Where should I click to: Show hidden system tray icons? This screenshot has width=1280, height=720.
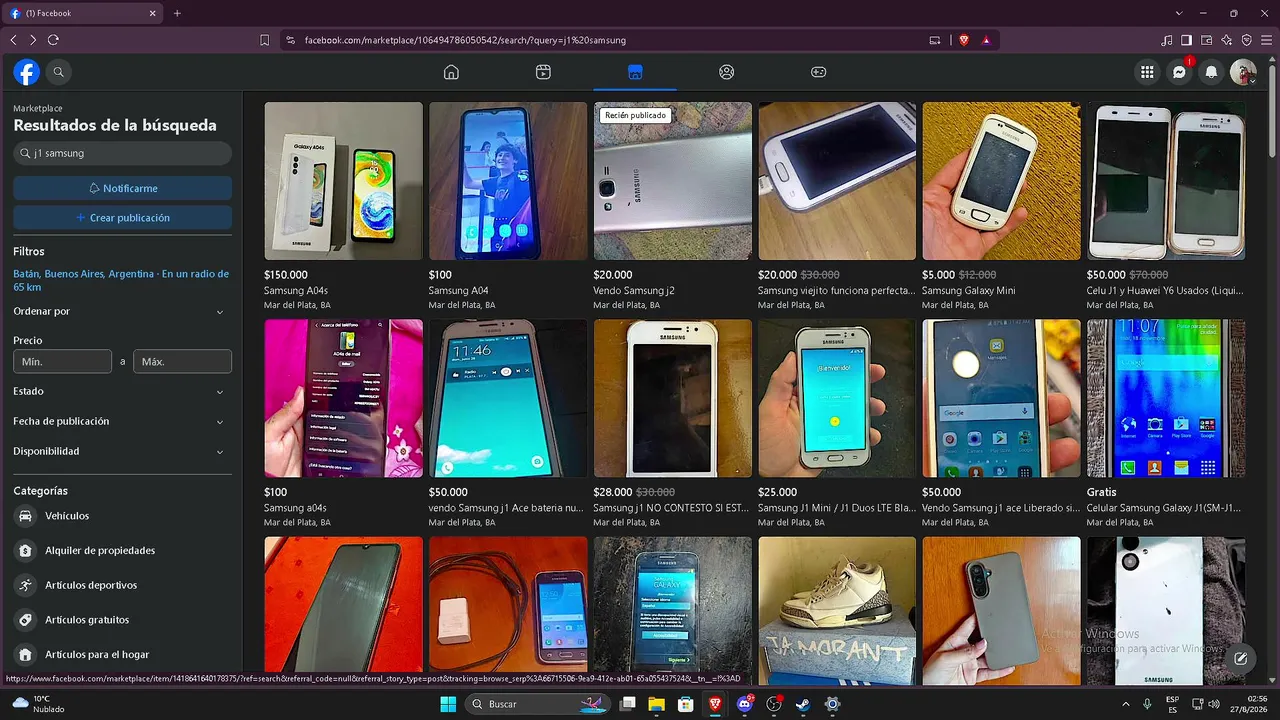click(1126, 704)
